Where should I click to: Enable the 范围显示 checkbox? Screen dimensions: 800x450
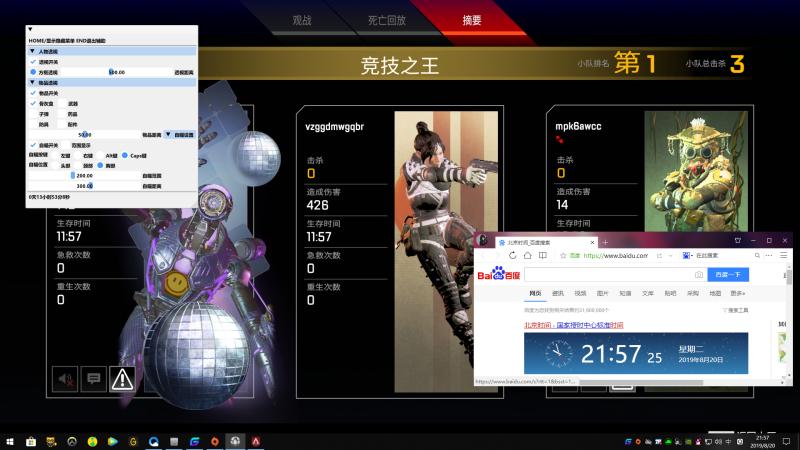click(66, 145)
